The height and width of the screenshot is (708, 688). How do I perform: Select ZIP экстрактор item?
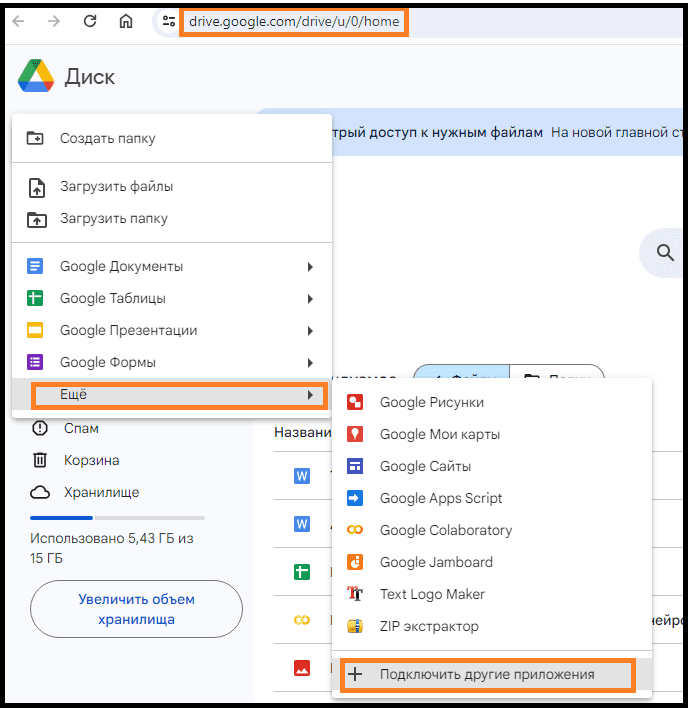tap(492, 626)
